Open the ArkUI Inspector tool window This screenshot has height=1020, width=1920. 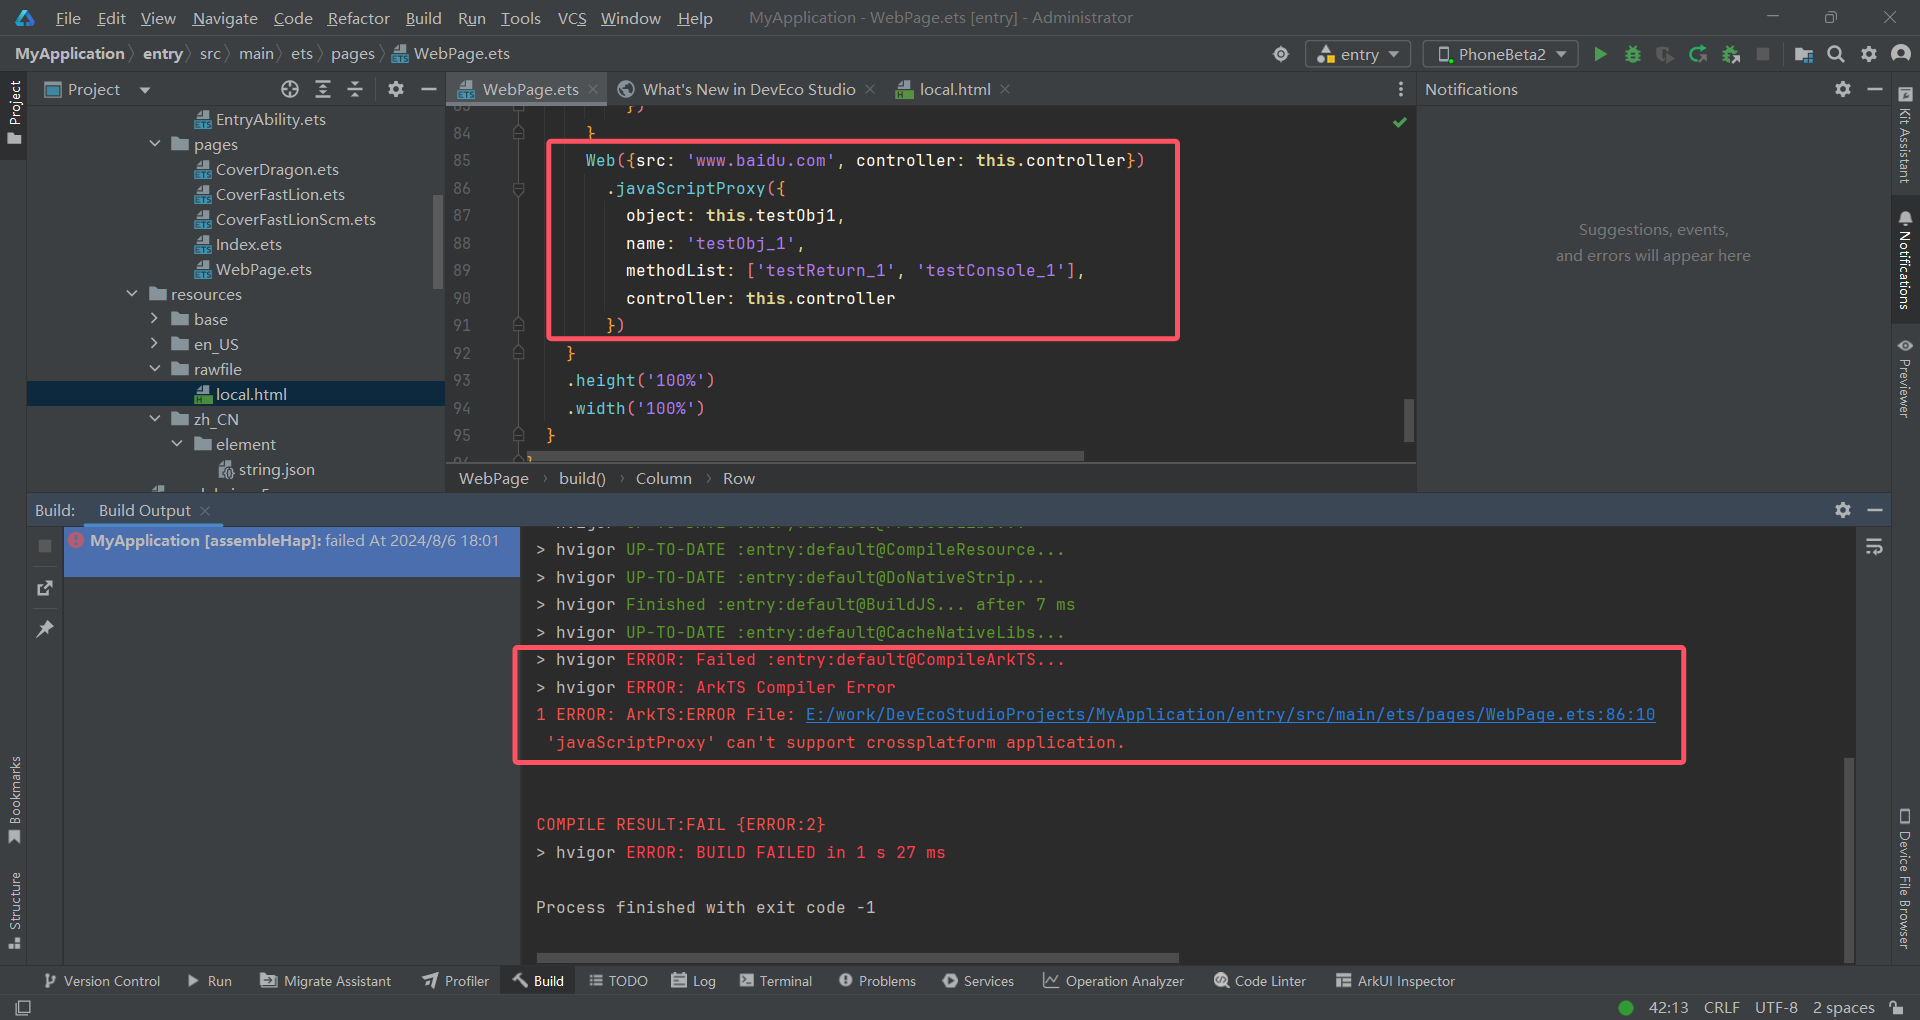1395,981
